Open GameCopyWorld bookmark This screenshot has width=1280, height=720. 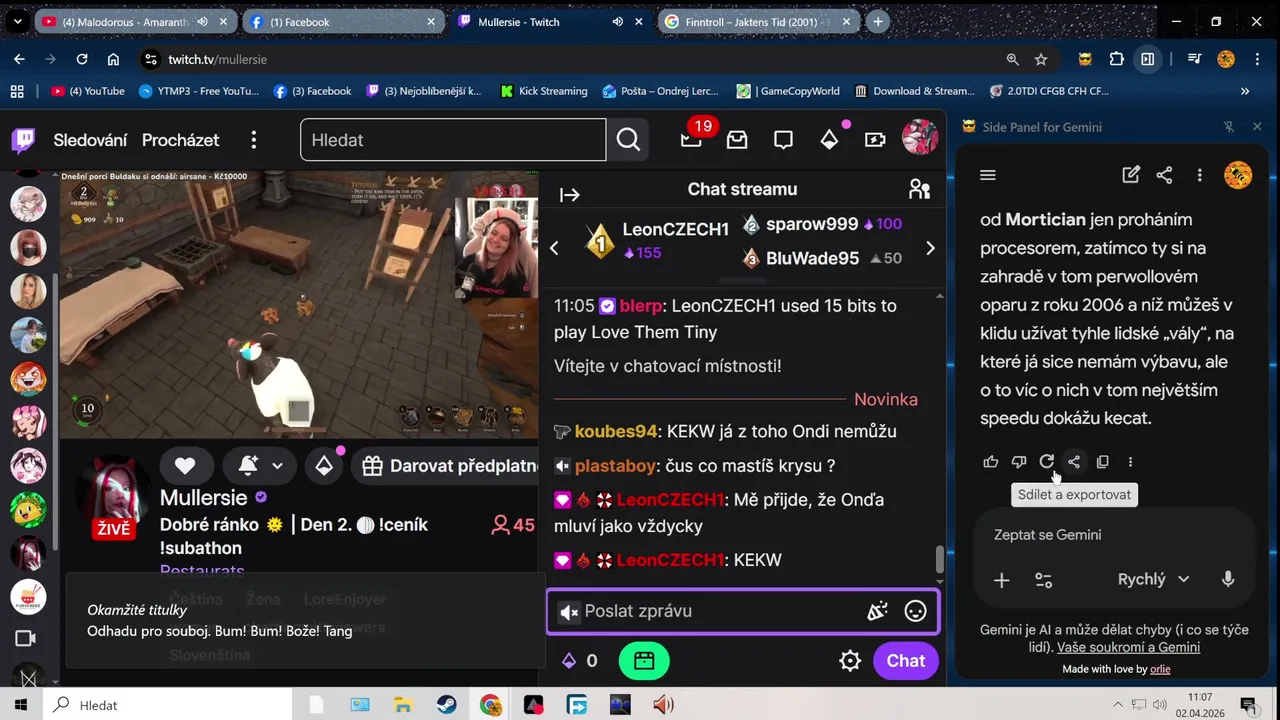788,91
